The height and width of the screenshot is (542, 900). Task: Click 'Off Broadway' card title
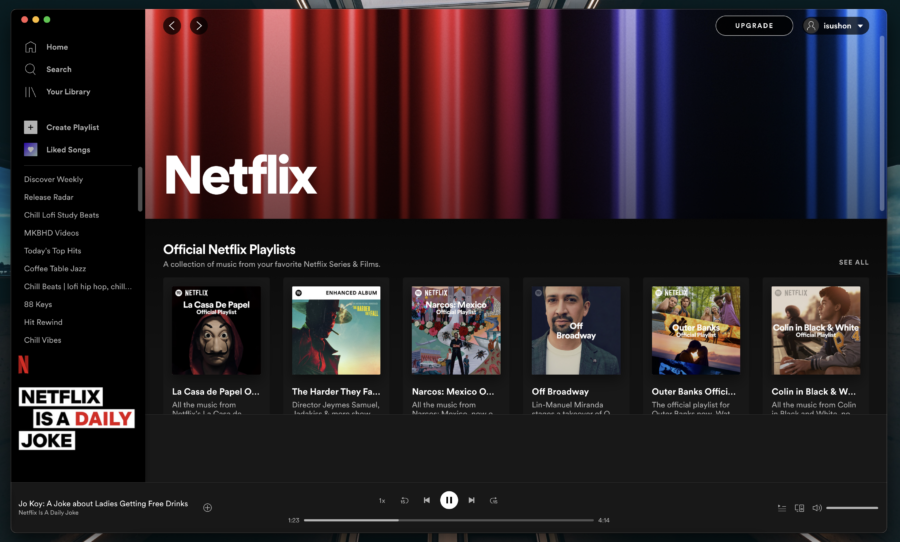560,392
